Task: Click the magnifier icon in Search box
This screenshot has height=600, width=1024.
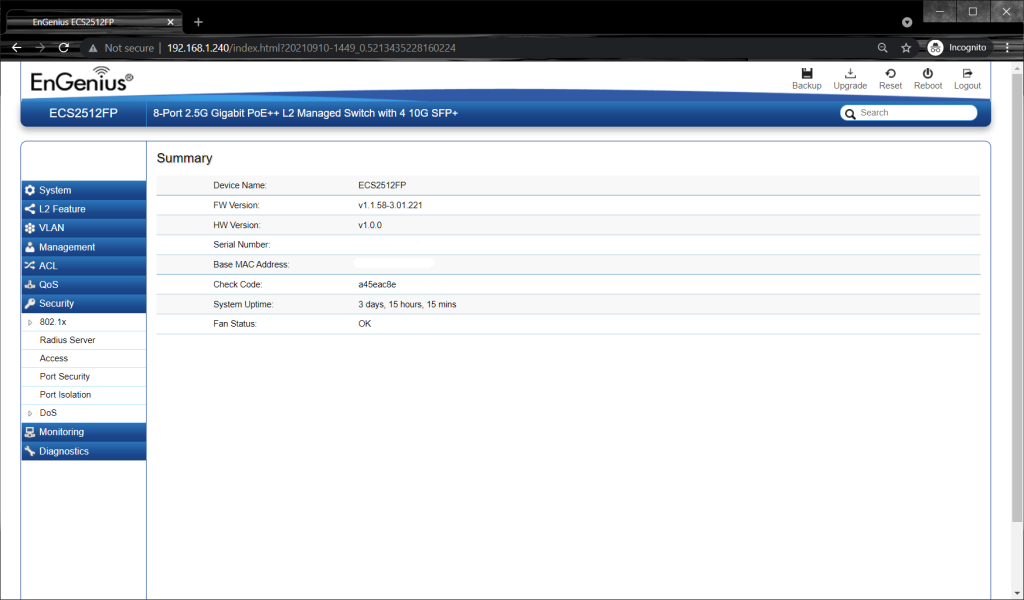Action: click(850, 114)
